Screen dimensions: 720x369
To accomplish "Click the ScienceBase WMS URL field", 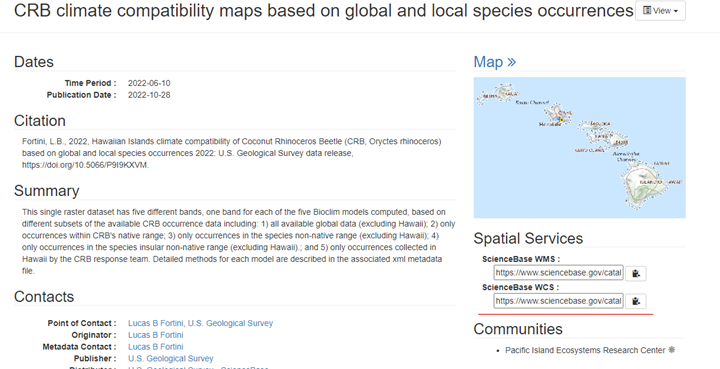I will [558, 273].
